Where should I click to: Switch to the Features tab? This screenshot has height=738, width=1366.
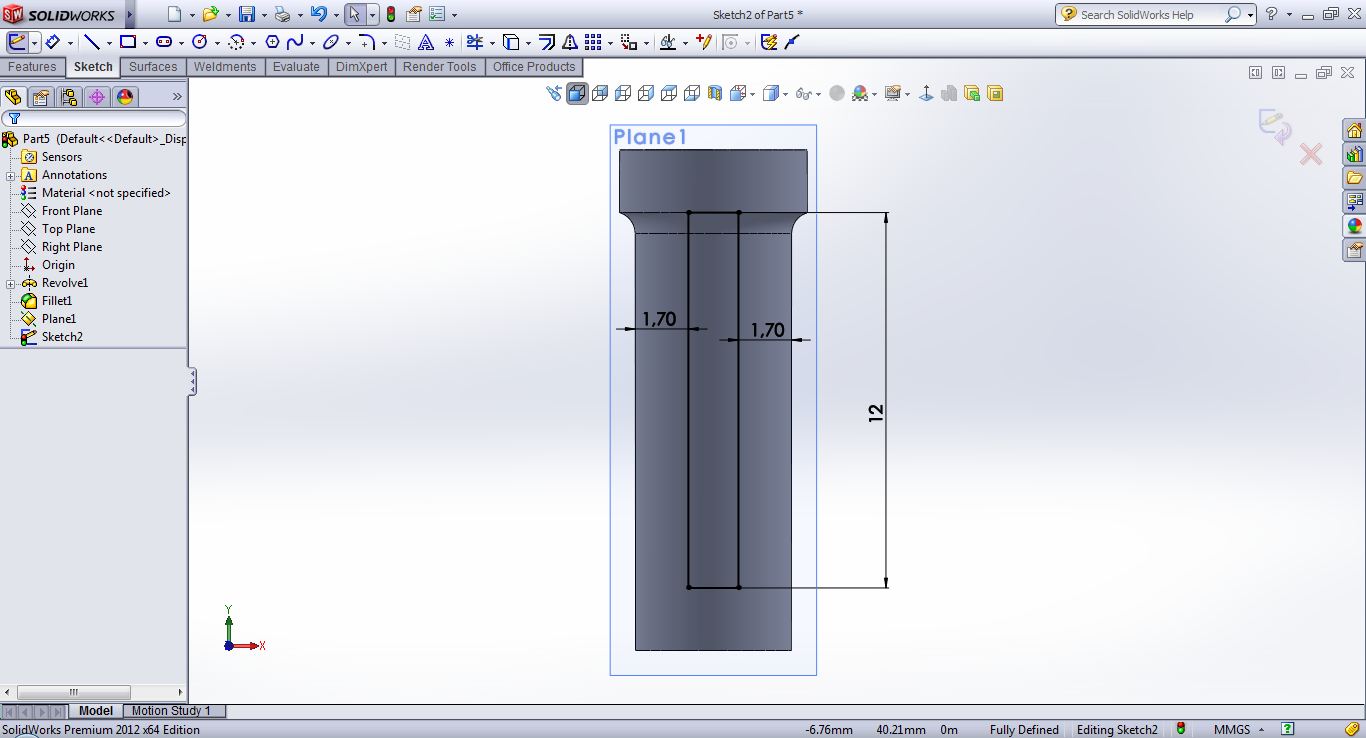tap(32, 67)
